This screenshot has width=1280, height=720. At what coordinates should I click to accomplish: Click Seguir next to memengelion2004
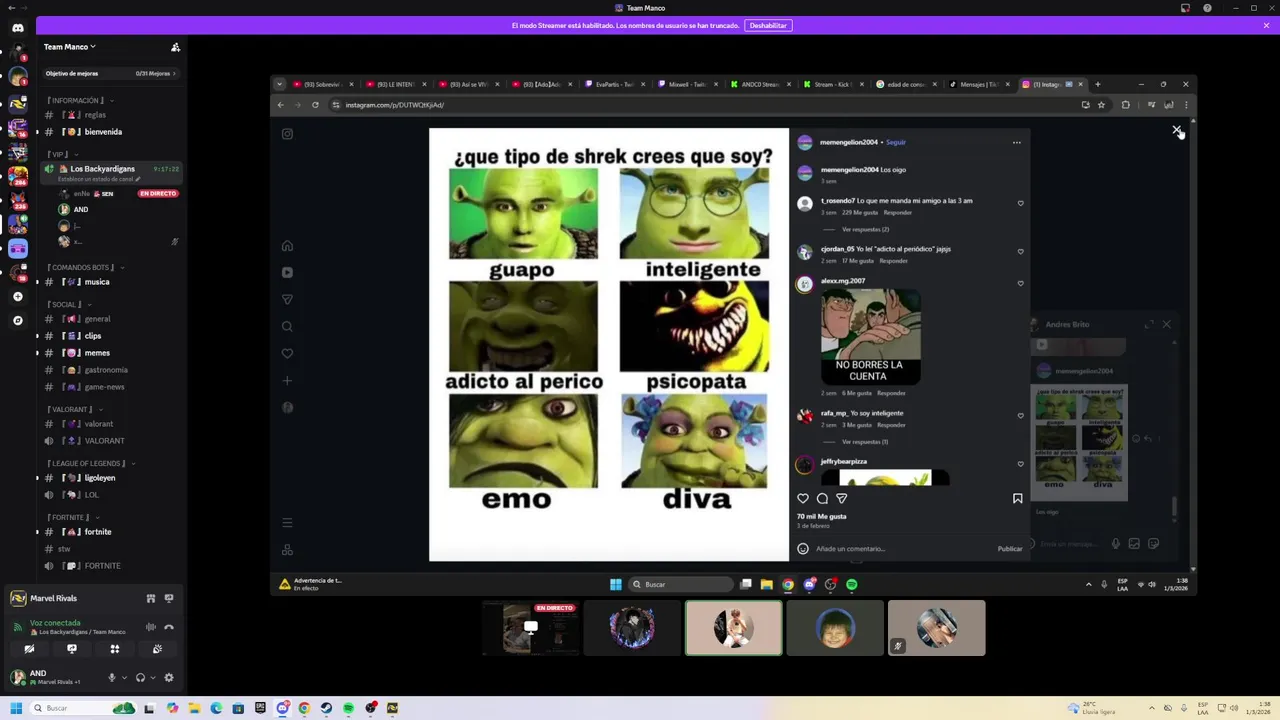(x=896, y=142)
